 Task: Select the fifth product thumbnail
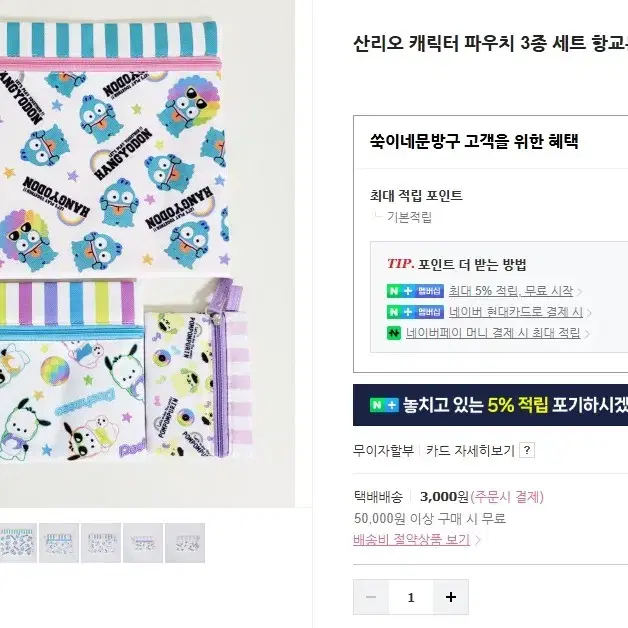tap(185, 543)
